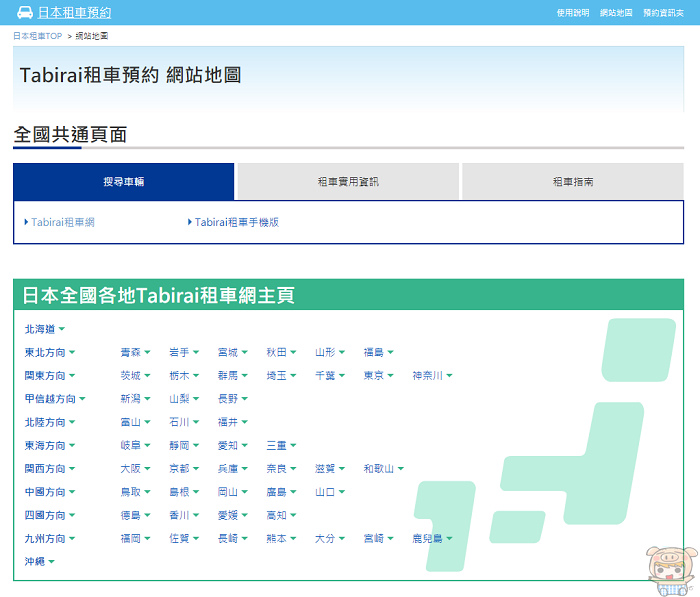Open the 京都 prefecture dropdown

[x=184, y=468]
